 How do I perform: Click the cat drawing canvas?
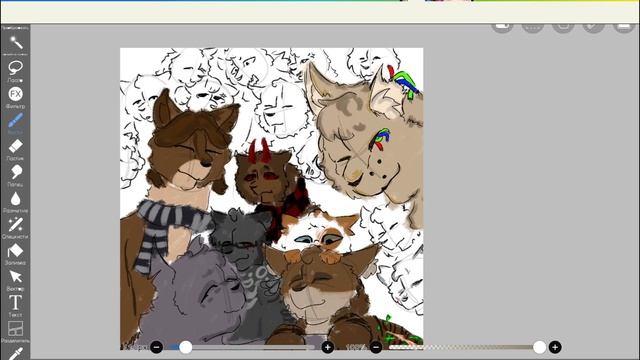pyautogui.click(x=271, y=199)
